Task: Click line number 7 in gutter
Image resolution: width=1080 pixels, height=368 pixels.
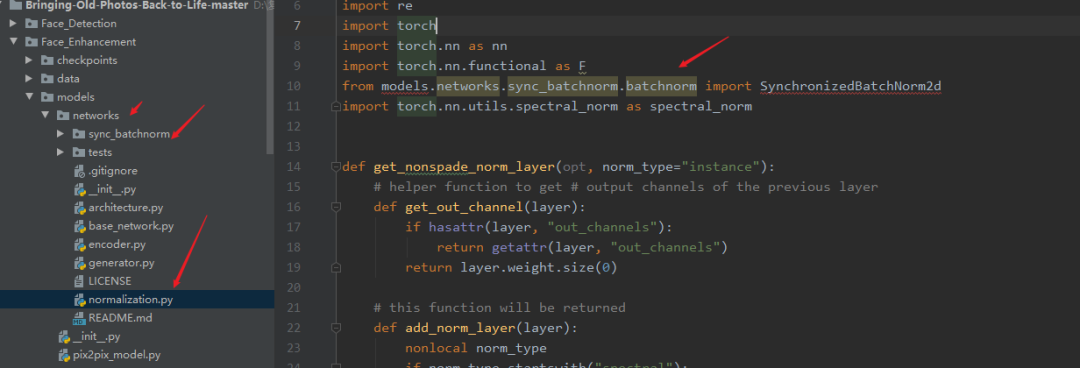Action: coord(297,26)
